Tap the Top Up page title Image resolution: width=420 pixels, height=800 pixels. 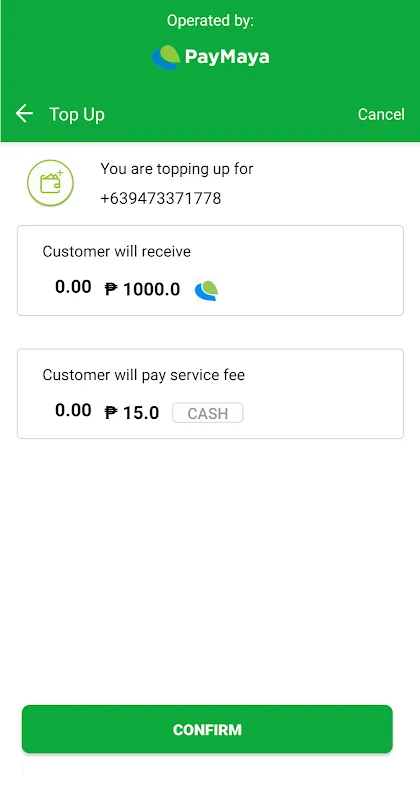tap(77, 114)
